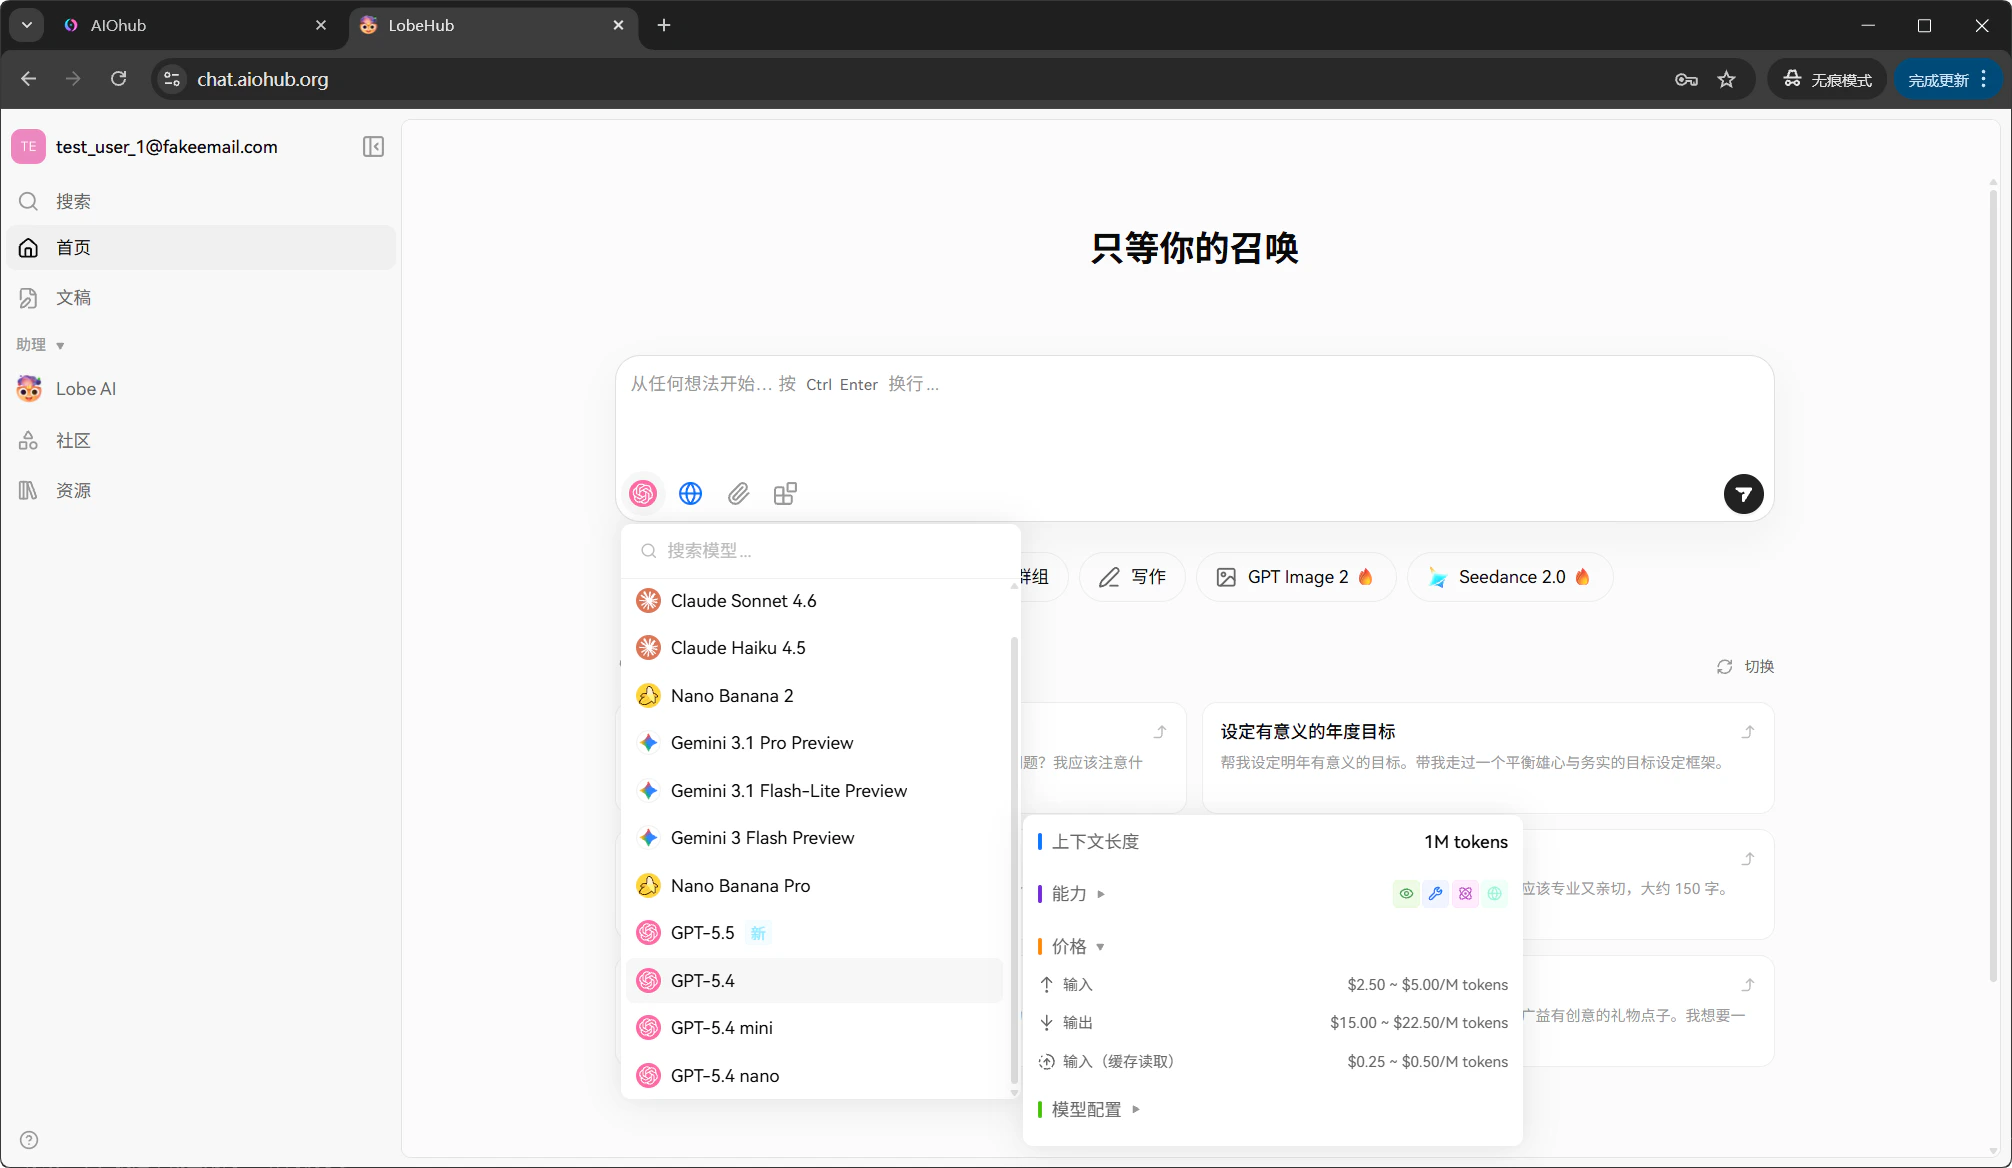Click the arrow icon on 设定有意义的年度目标 card

coord(1748,732)
